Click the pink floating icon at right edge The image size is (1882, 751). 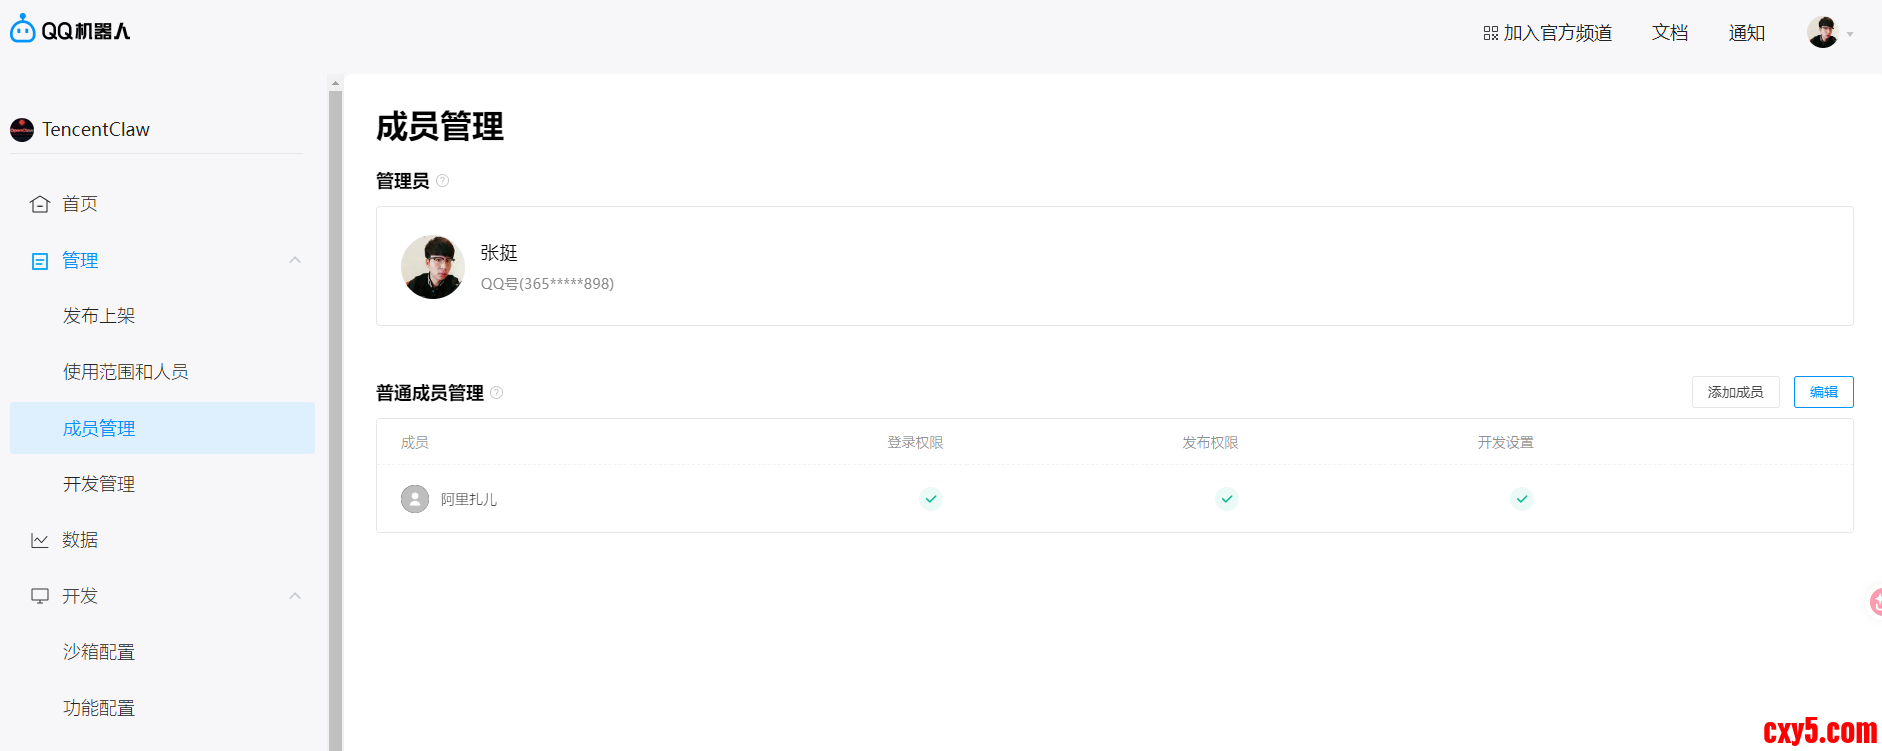1875,601
